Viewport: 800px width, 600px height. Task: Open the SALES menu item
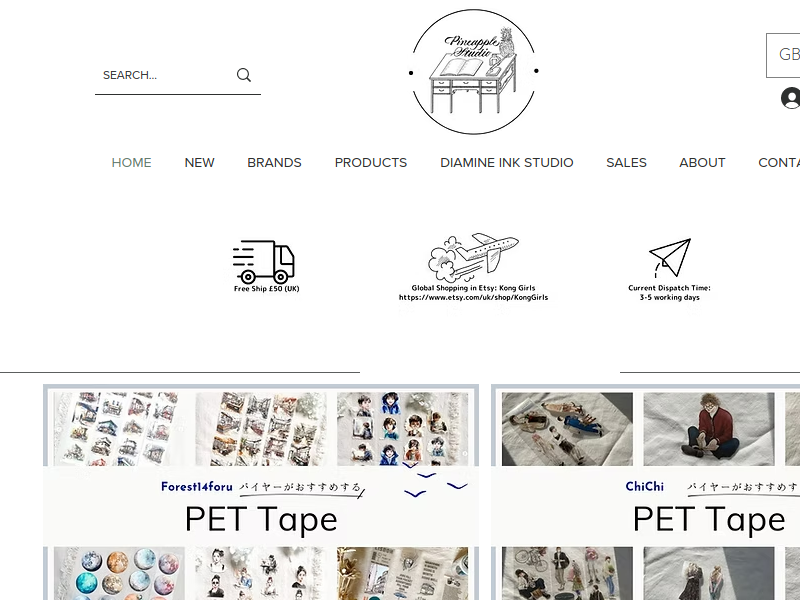(x=627, y=162)
